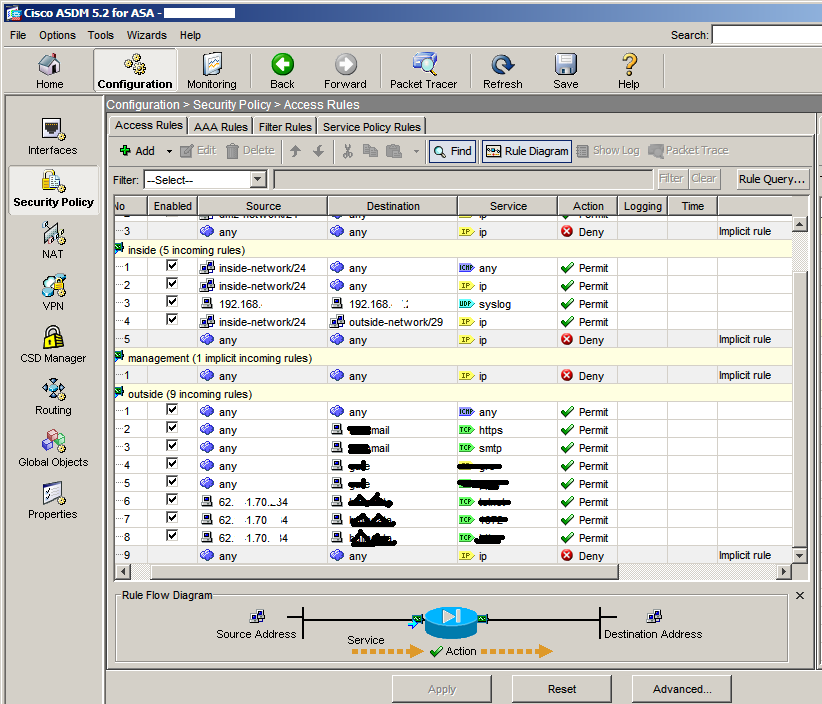Open the Routing settings

click(x=53, y=397)
